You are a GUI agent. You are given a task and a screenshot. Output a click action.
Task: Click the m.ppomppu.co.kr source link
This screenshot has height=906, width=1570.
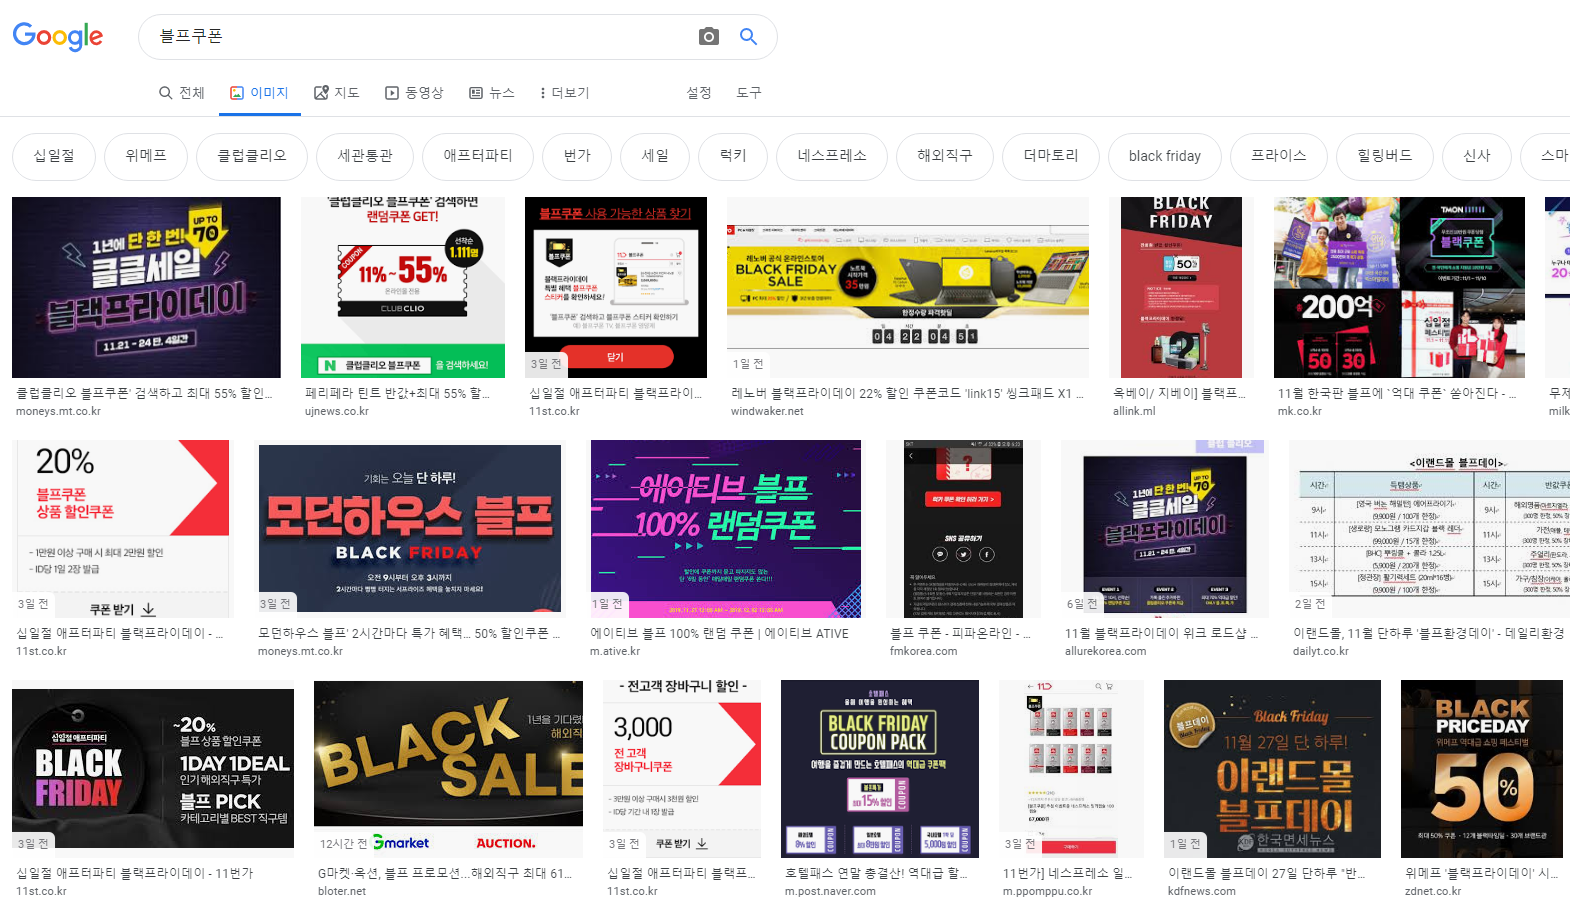pyautogui.click(x=1047, y=891)
